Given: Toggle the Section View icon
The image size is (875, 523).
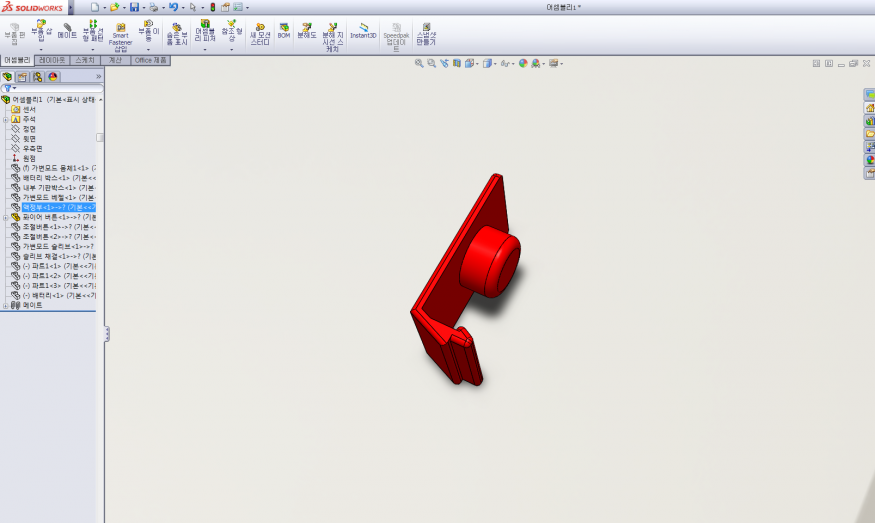Looking at the screenshot, I should [x=456, y=63].
